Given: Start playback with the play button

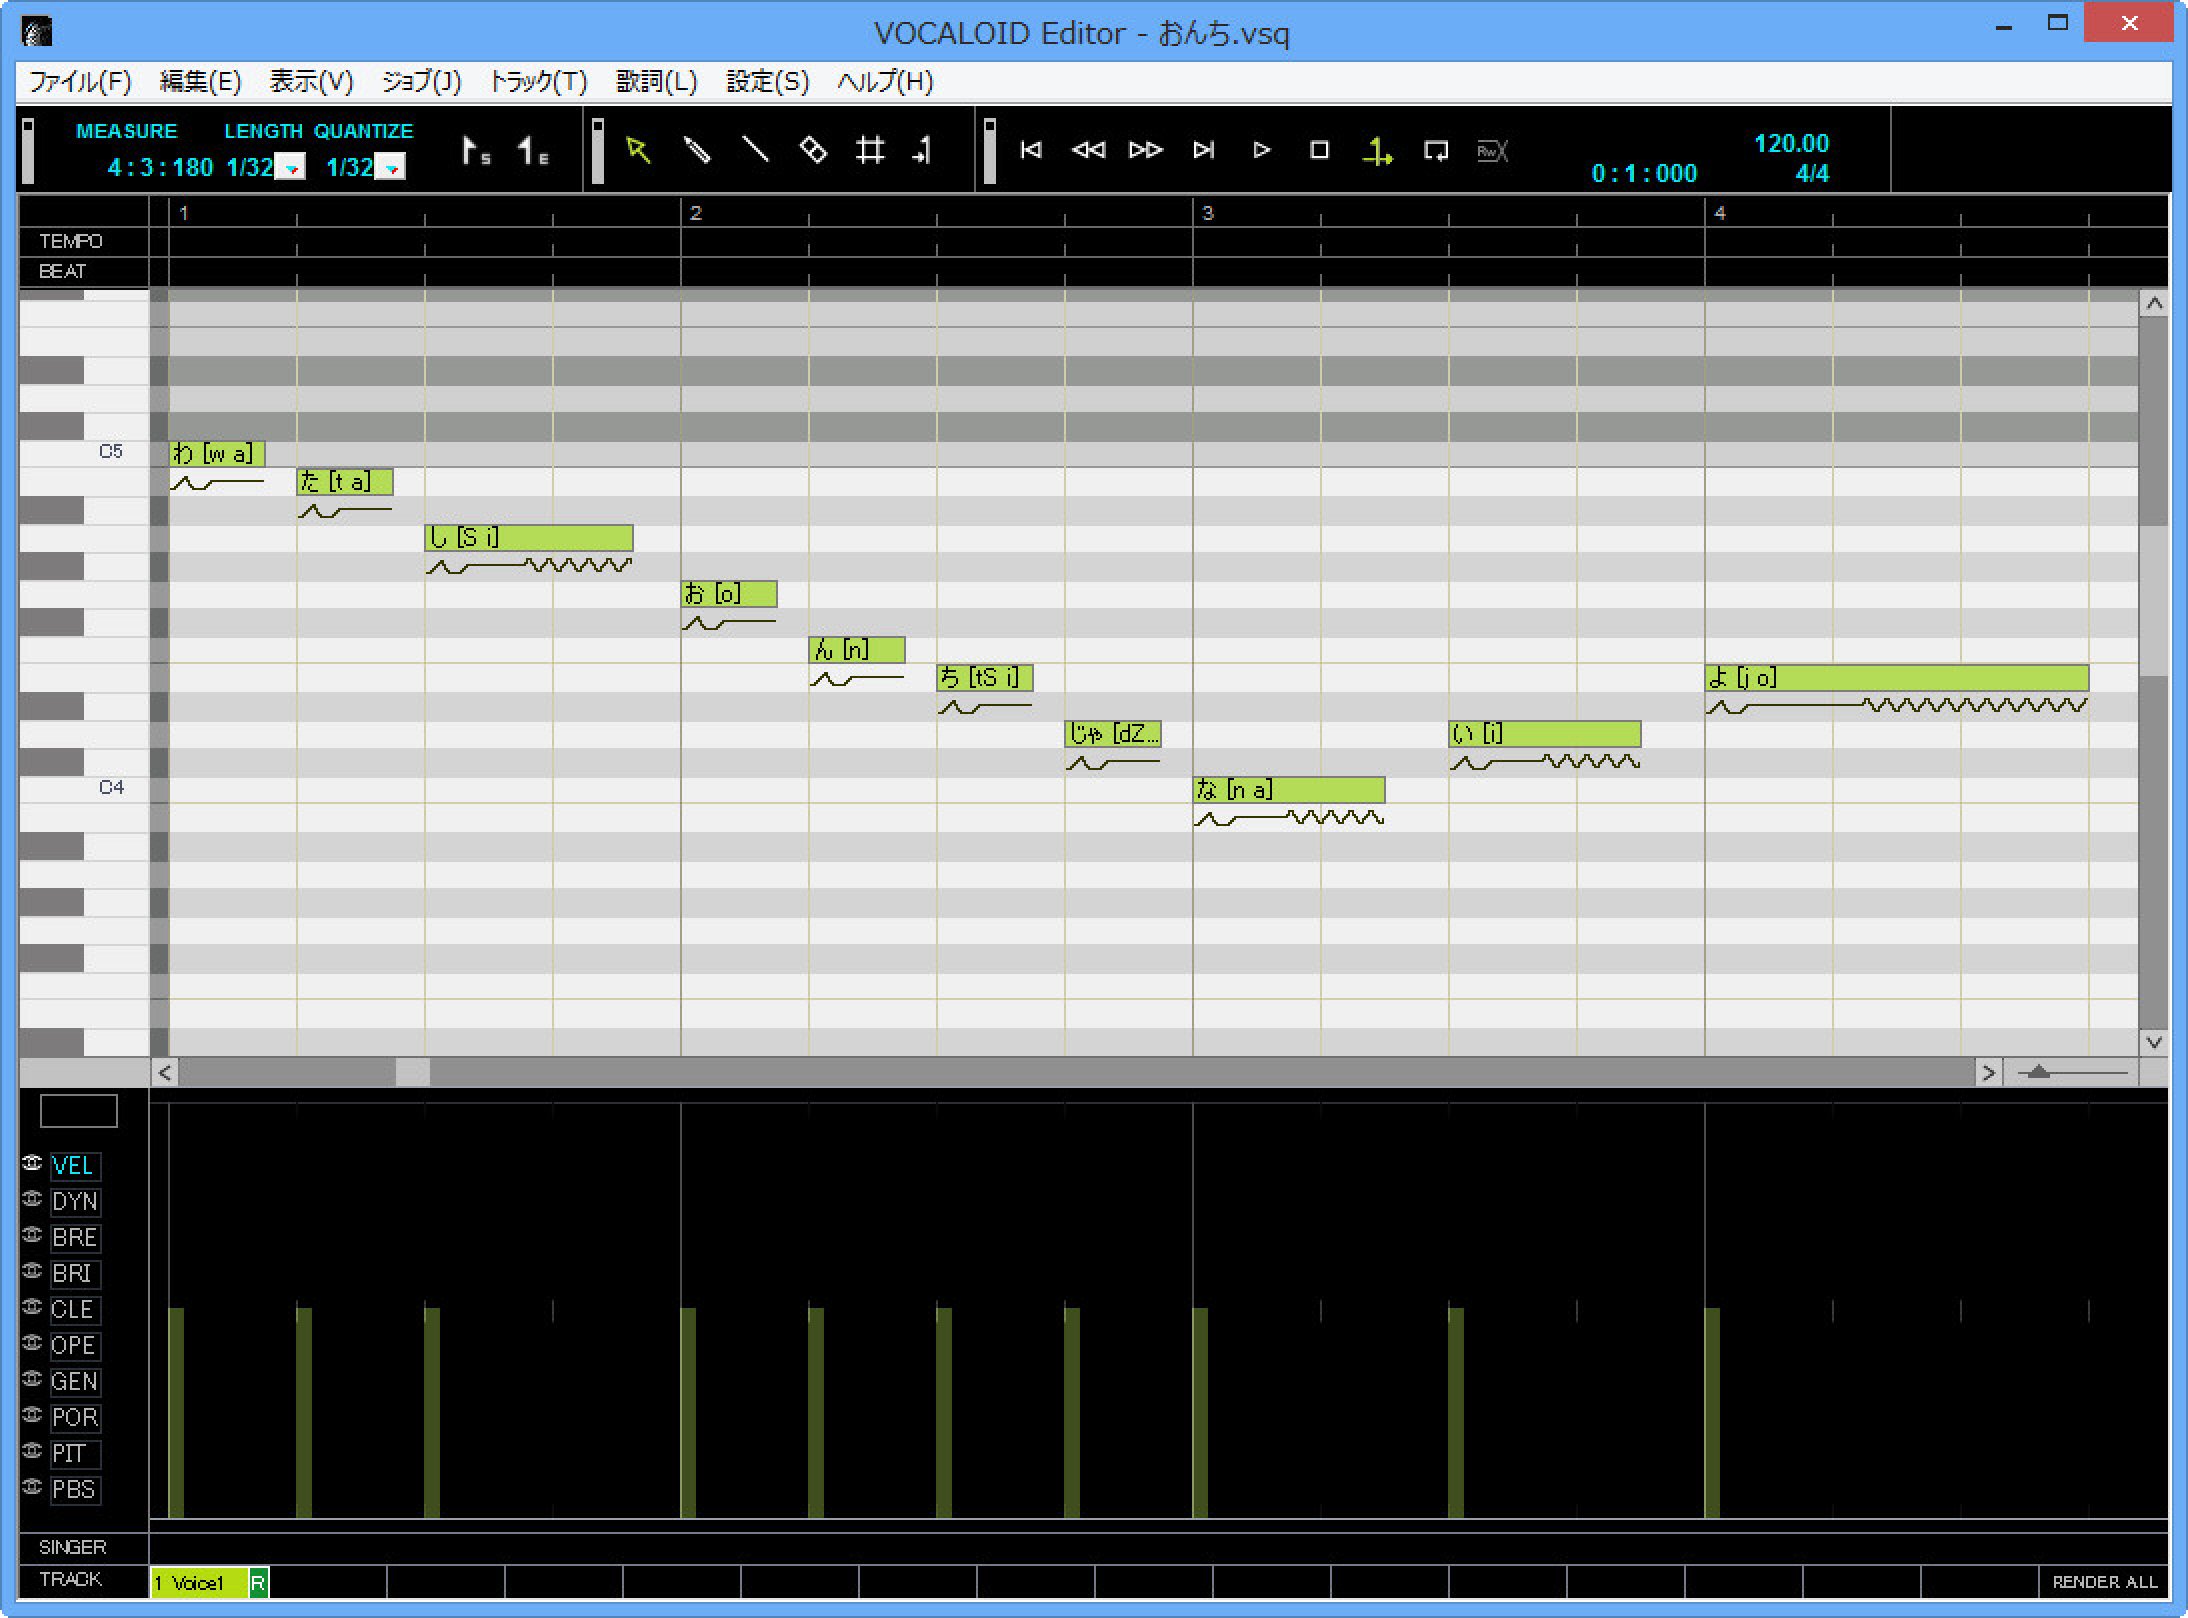Looking at the screenshot, I should pyautogui.click(x=1262, y=150).
